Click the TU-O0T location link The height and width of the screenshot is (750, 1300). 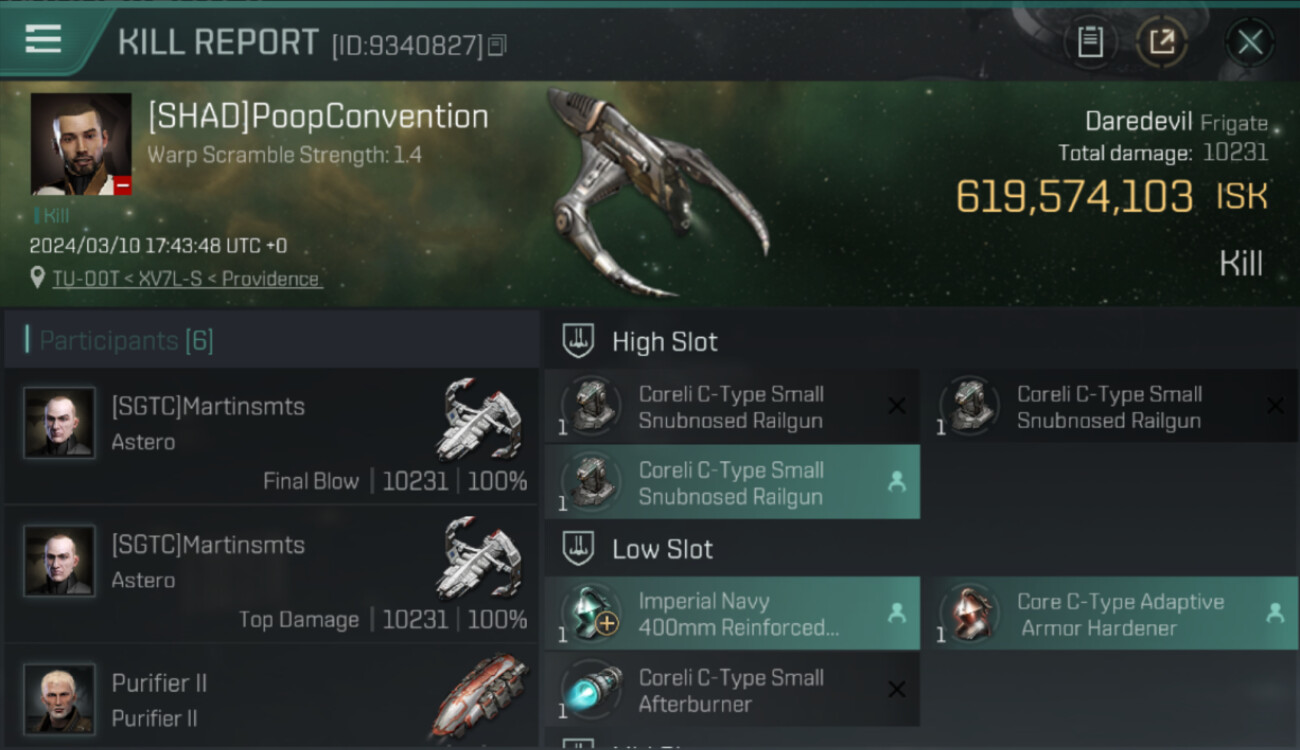pos(187,279)
